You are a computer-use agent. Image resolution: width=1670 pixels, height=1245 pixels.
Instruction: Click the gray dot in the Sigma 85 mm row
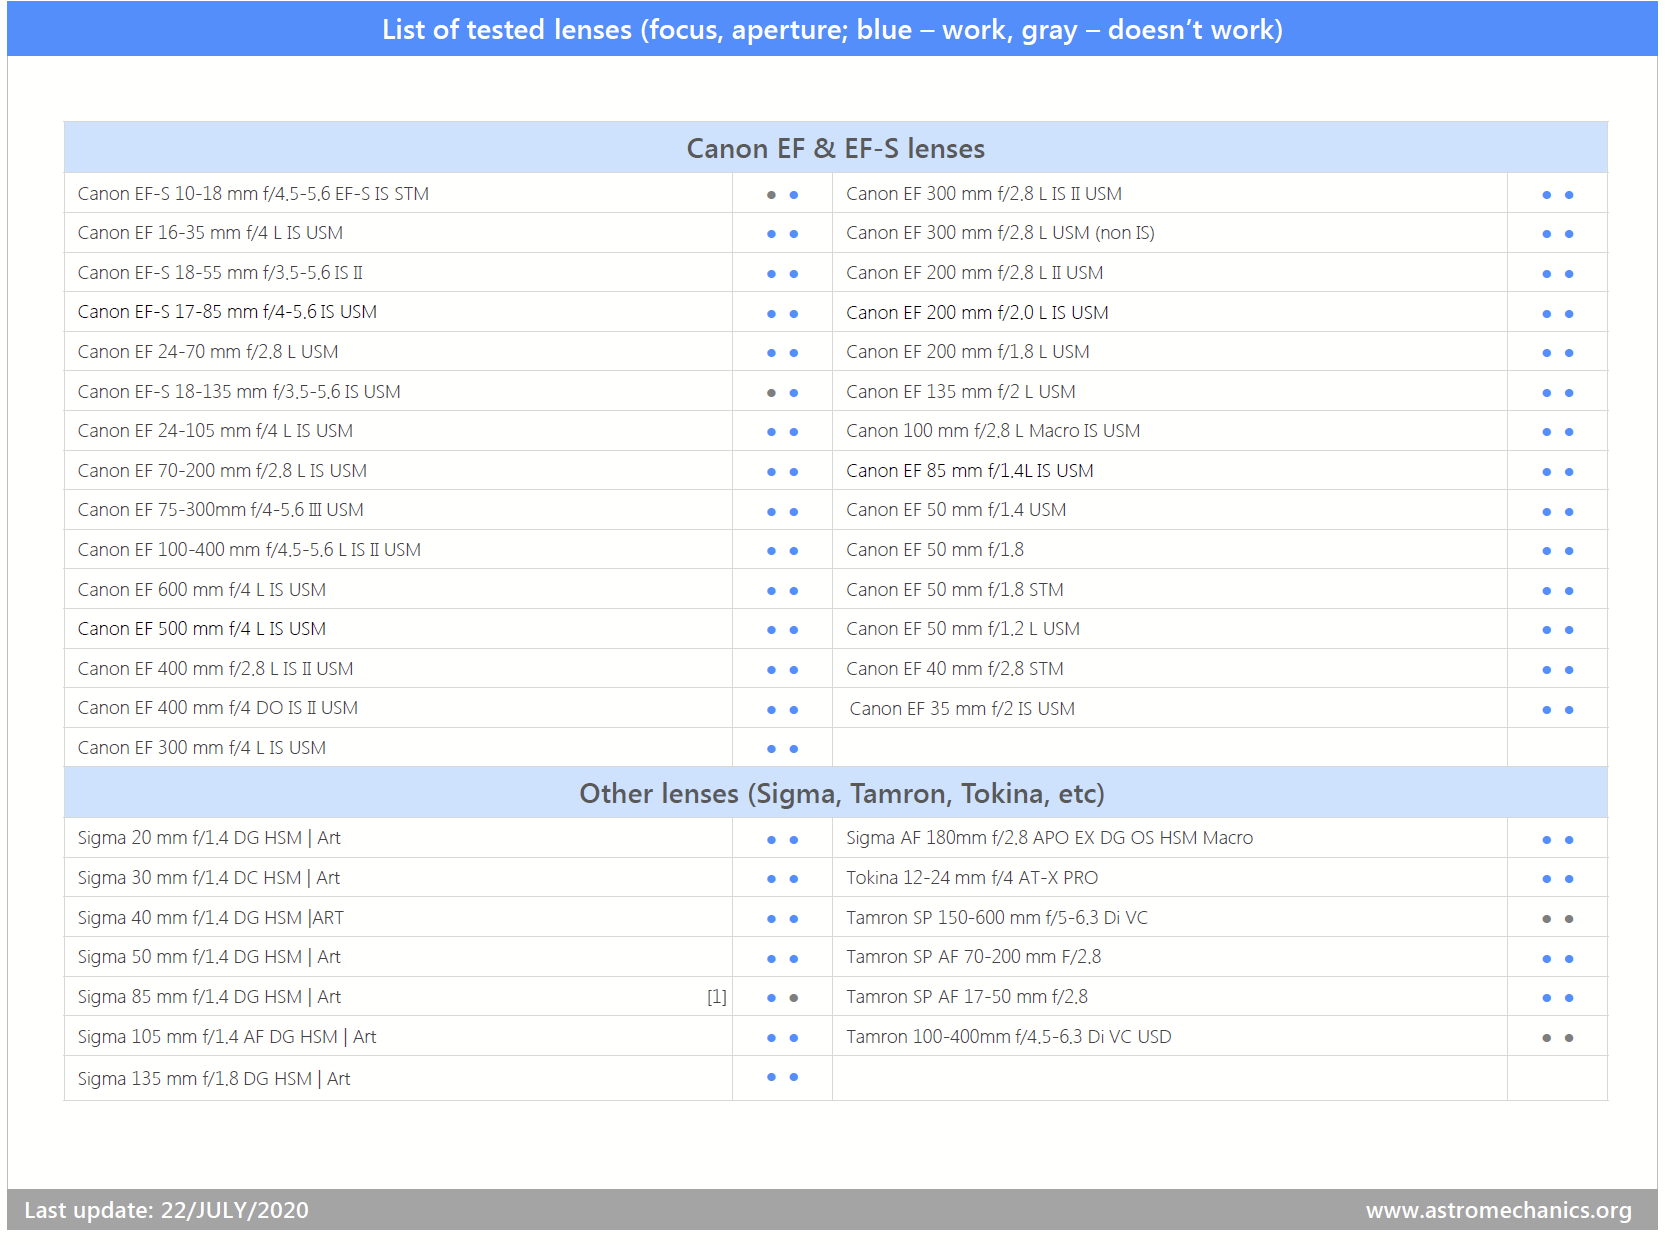pos(794,998)
